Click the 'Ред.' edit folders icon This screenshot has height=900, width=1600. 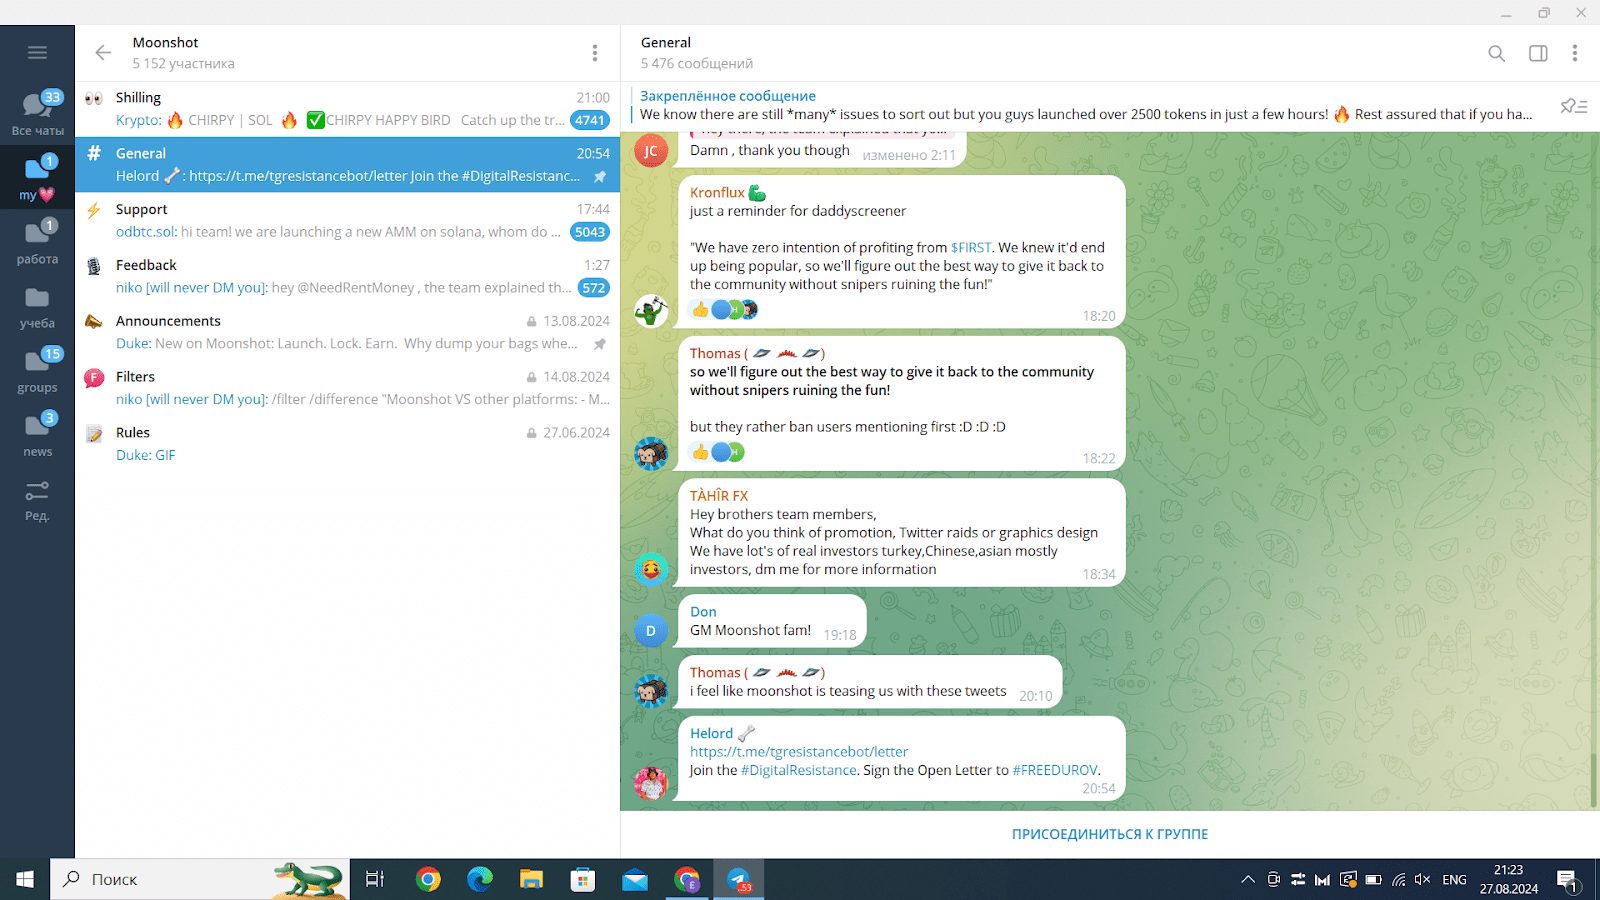(37, 500)
